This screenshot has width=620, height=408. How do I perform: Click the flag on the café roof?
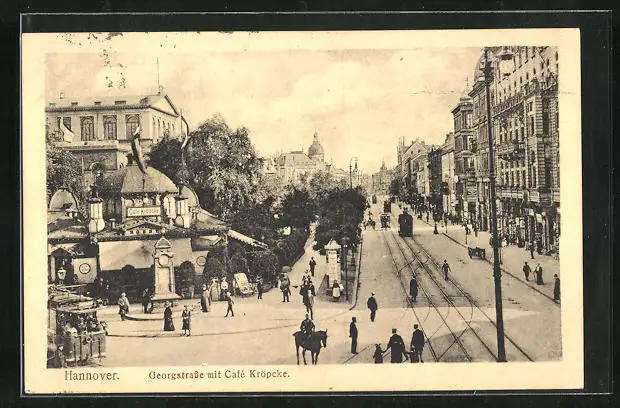pos(137,148)
